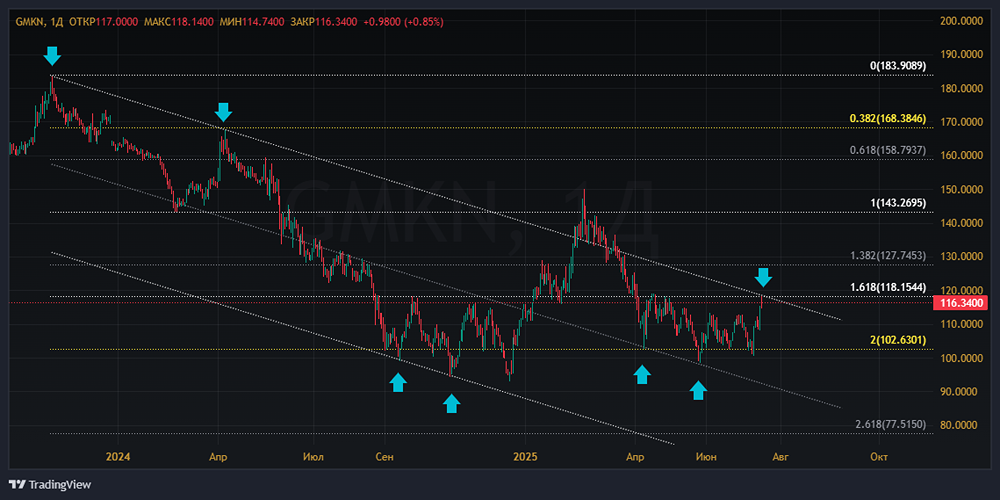Click the 130.0000 price axis label
Viewport: 1000px width, 500px height.
point(960,256)
